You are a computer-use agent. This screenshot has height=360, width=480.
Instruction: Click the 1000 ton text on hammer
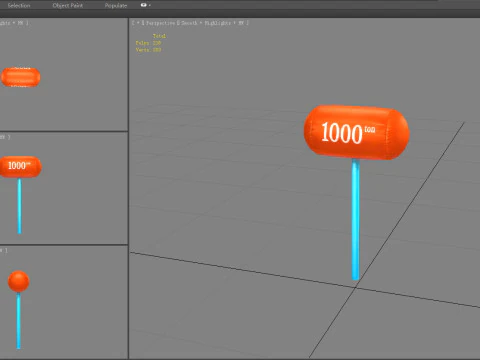pos(348,133)
